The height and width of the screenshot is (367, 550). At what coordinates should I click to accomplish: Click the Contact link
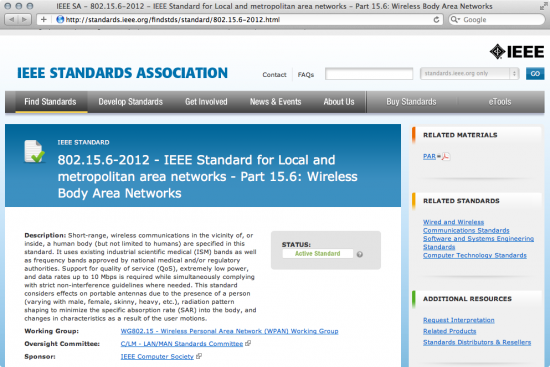(274, 74)
